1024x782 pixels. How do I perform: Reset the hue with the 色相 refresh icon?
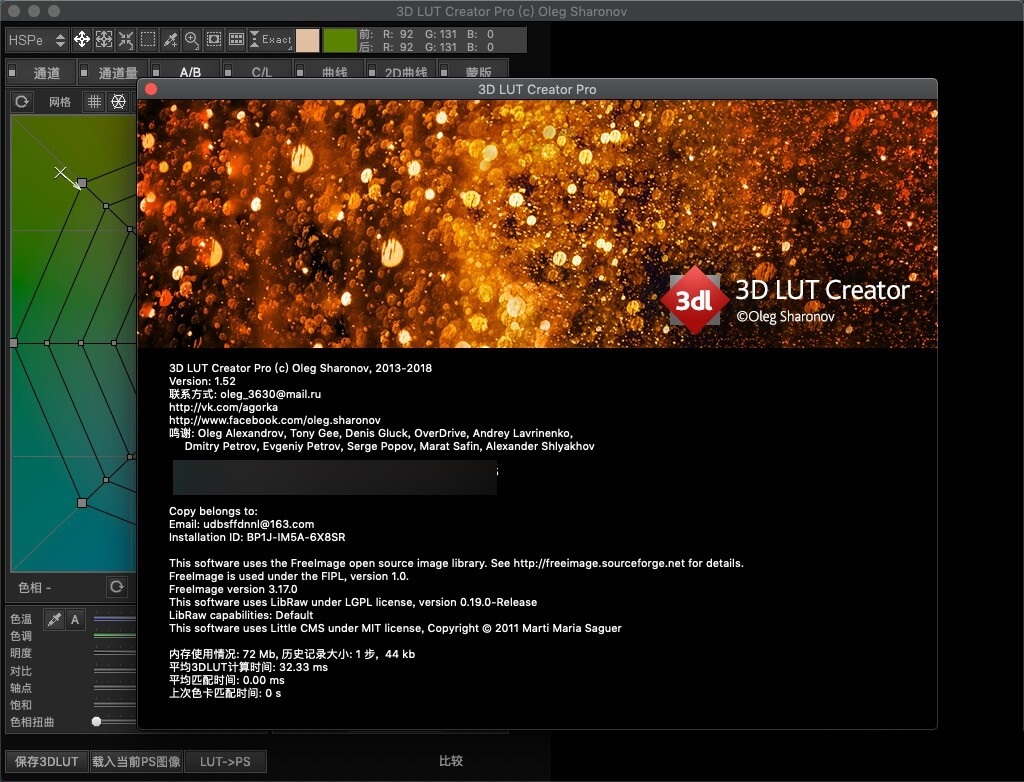117,587
